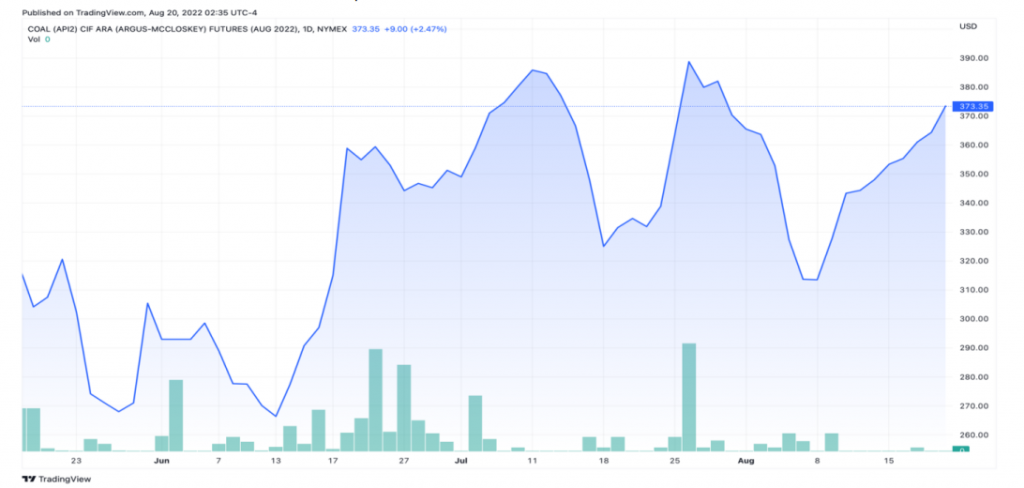
Task: Click the '23' date label on the time axis
Action: pos(76,461)
